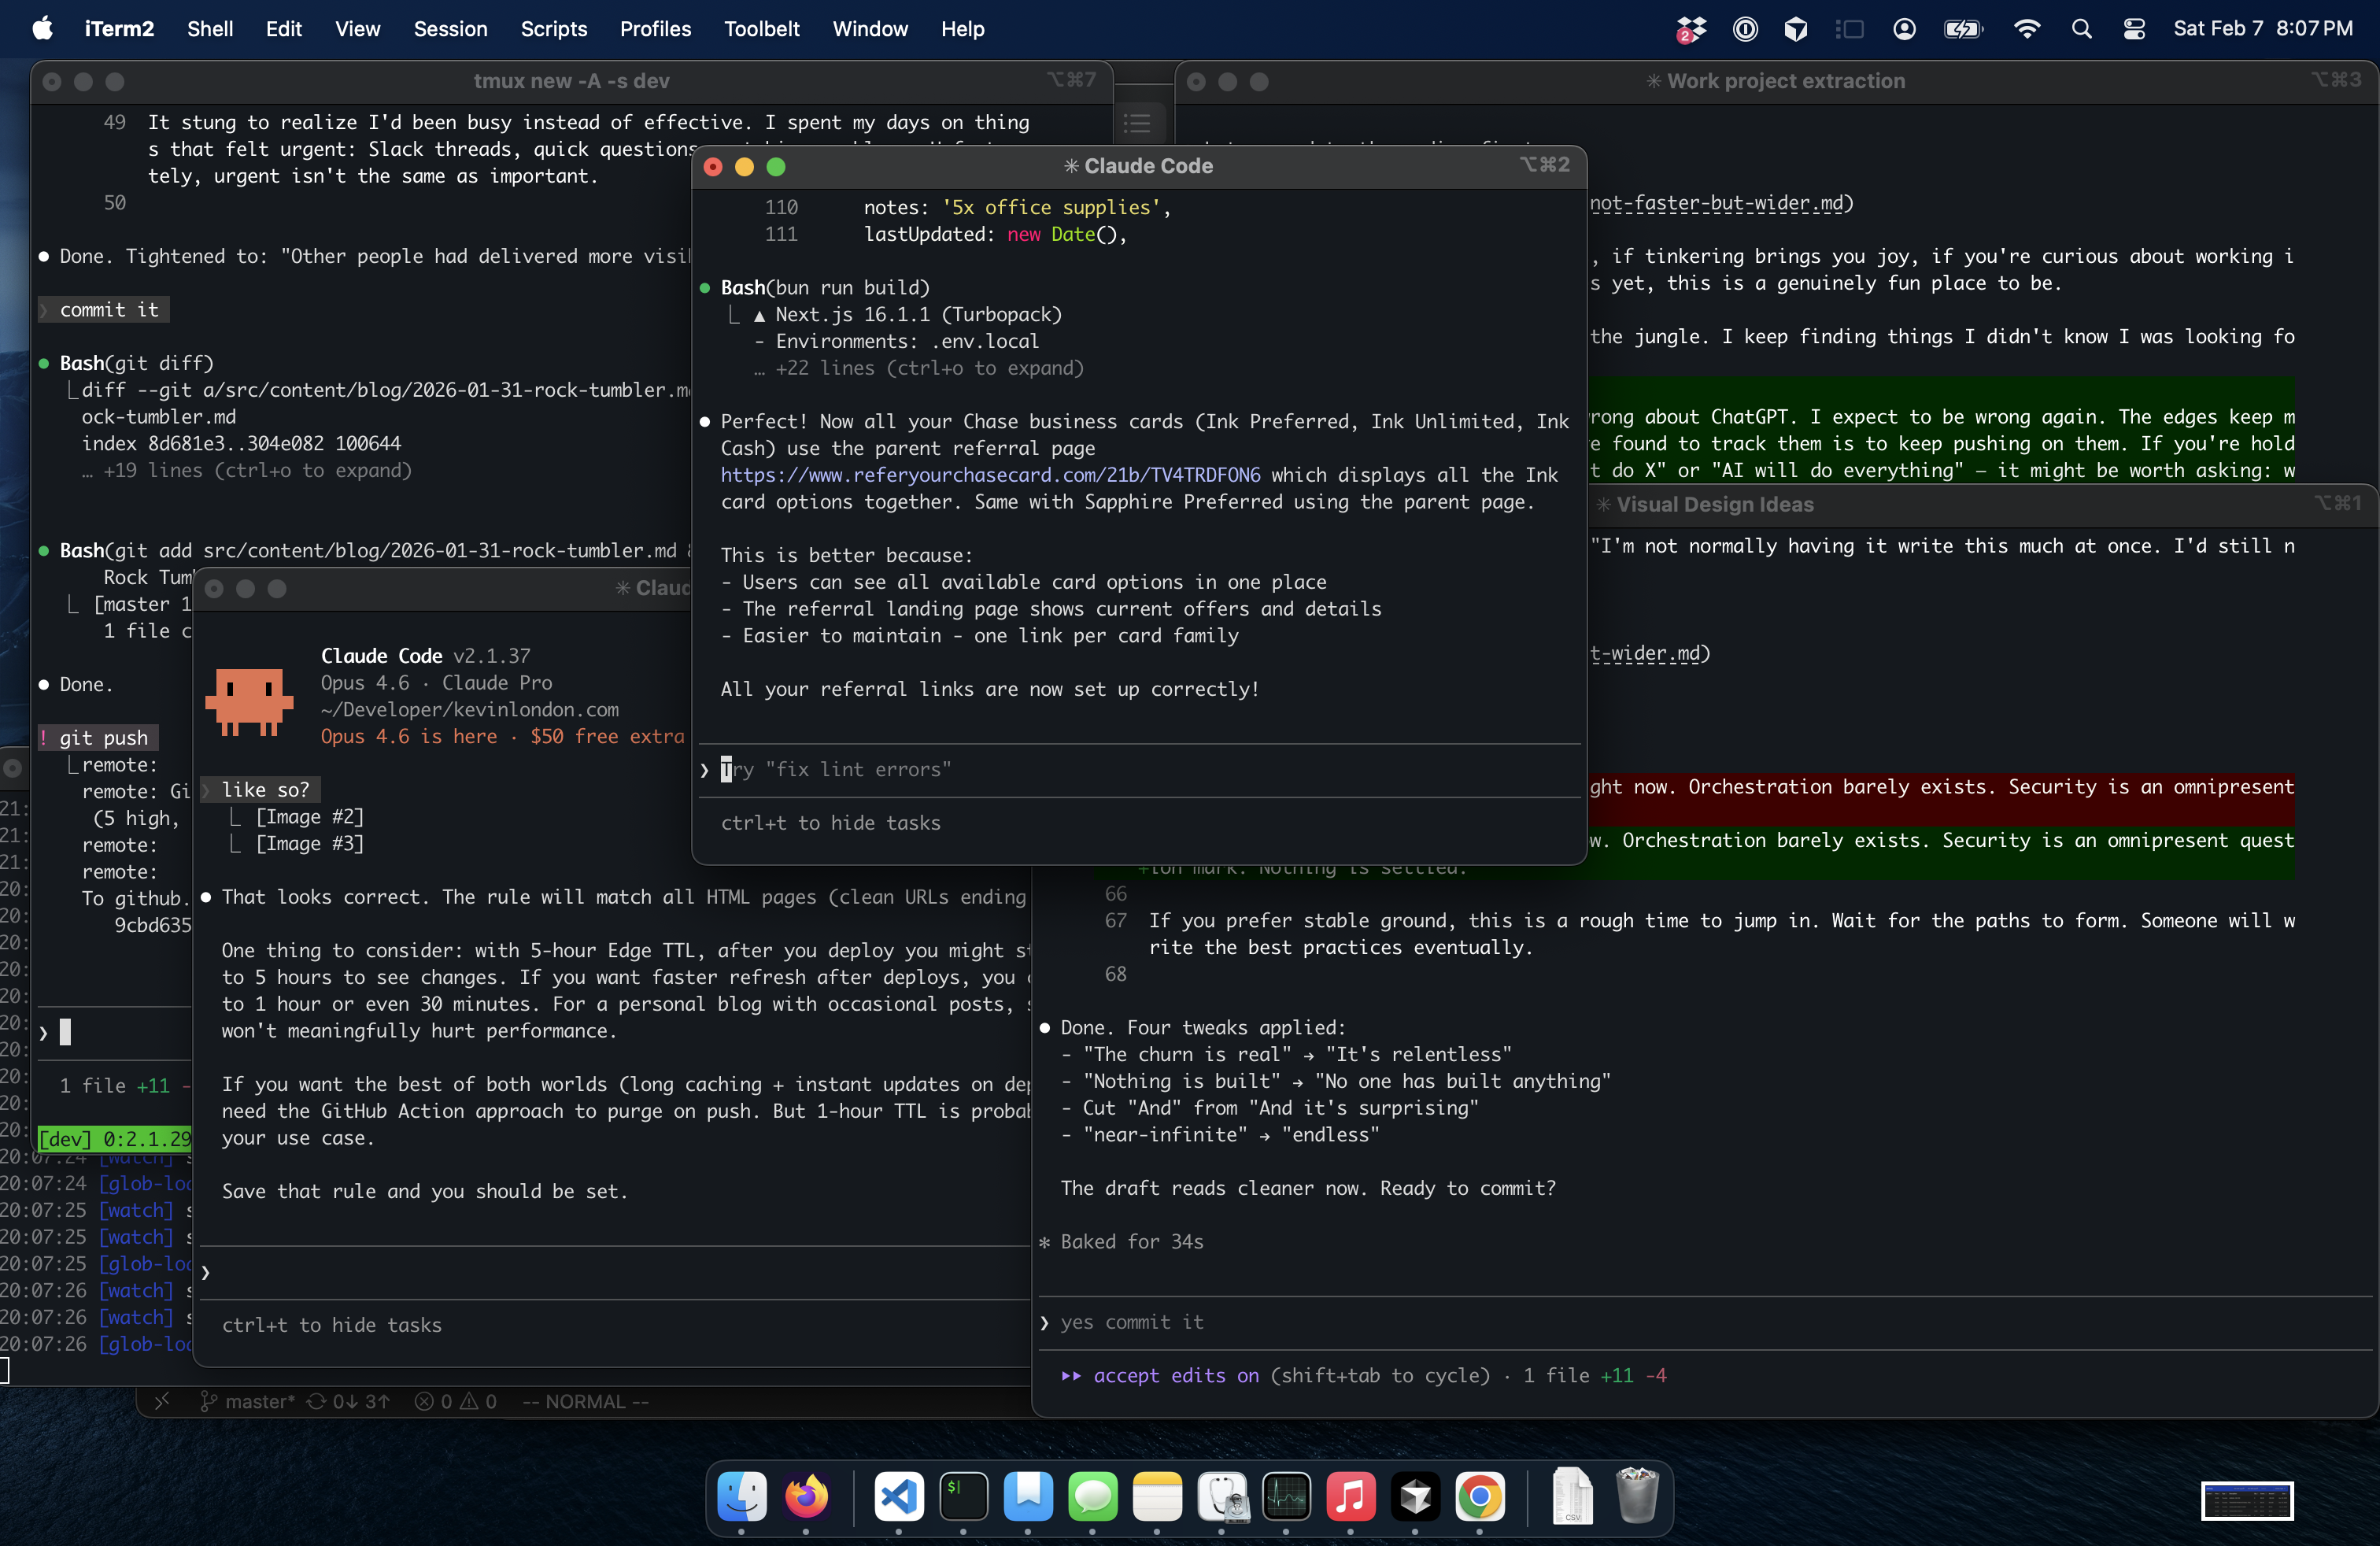Open Dropbox from the menu bar
This screenshot has height=1546, width=2380.
coord(1690,29)
